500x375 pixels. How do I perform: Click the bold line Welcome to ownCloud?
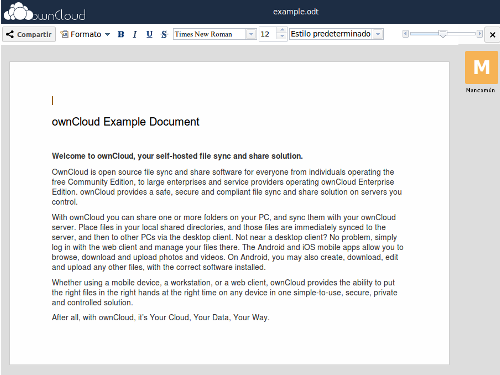click(177, 156)
